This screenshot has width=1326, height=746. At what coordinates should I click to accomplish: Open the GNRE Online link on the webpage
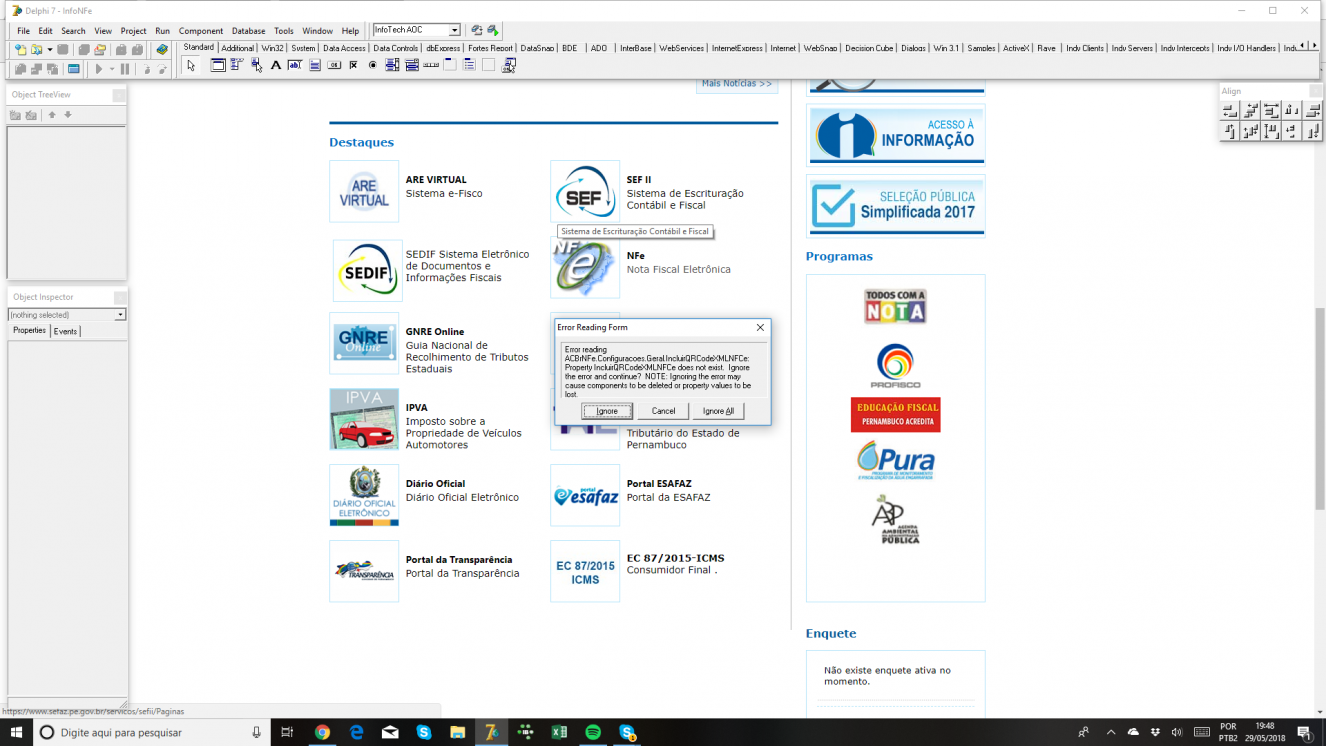(x=435, y=332)
